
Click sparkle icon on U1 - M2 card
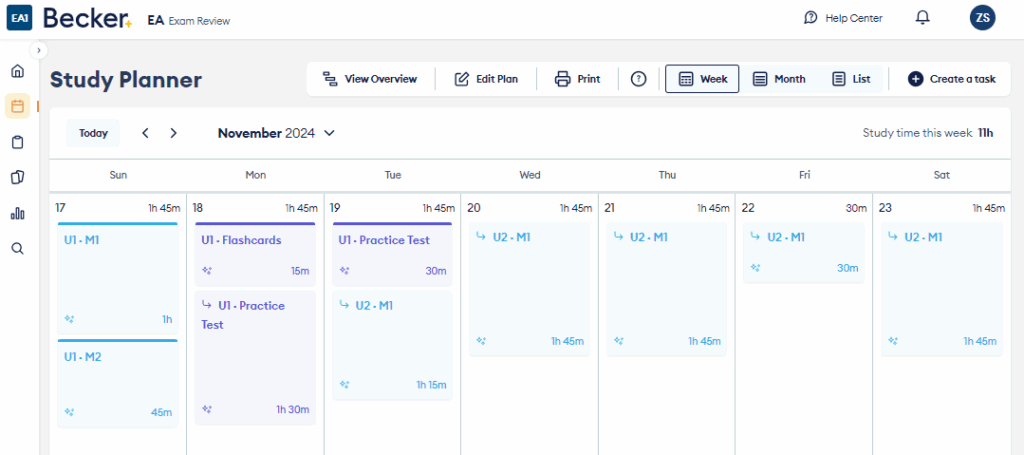[x=70, y=412]
